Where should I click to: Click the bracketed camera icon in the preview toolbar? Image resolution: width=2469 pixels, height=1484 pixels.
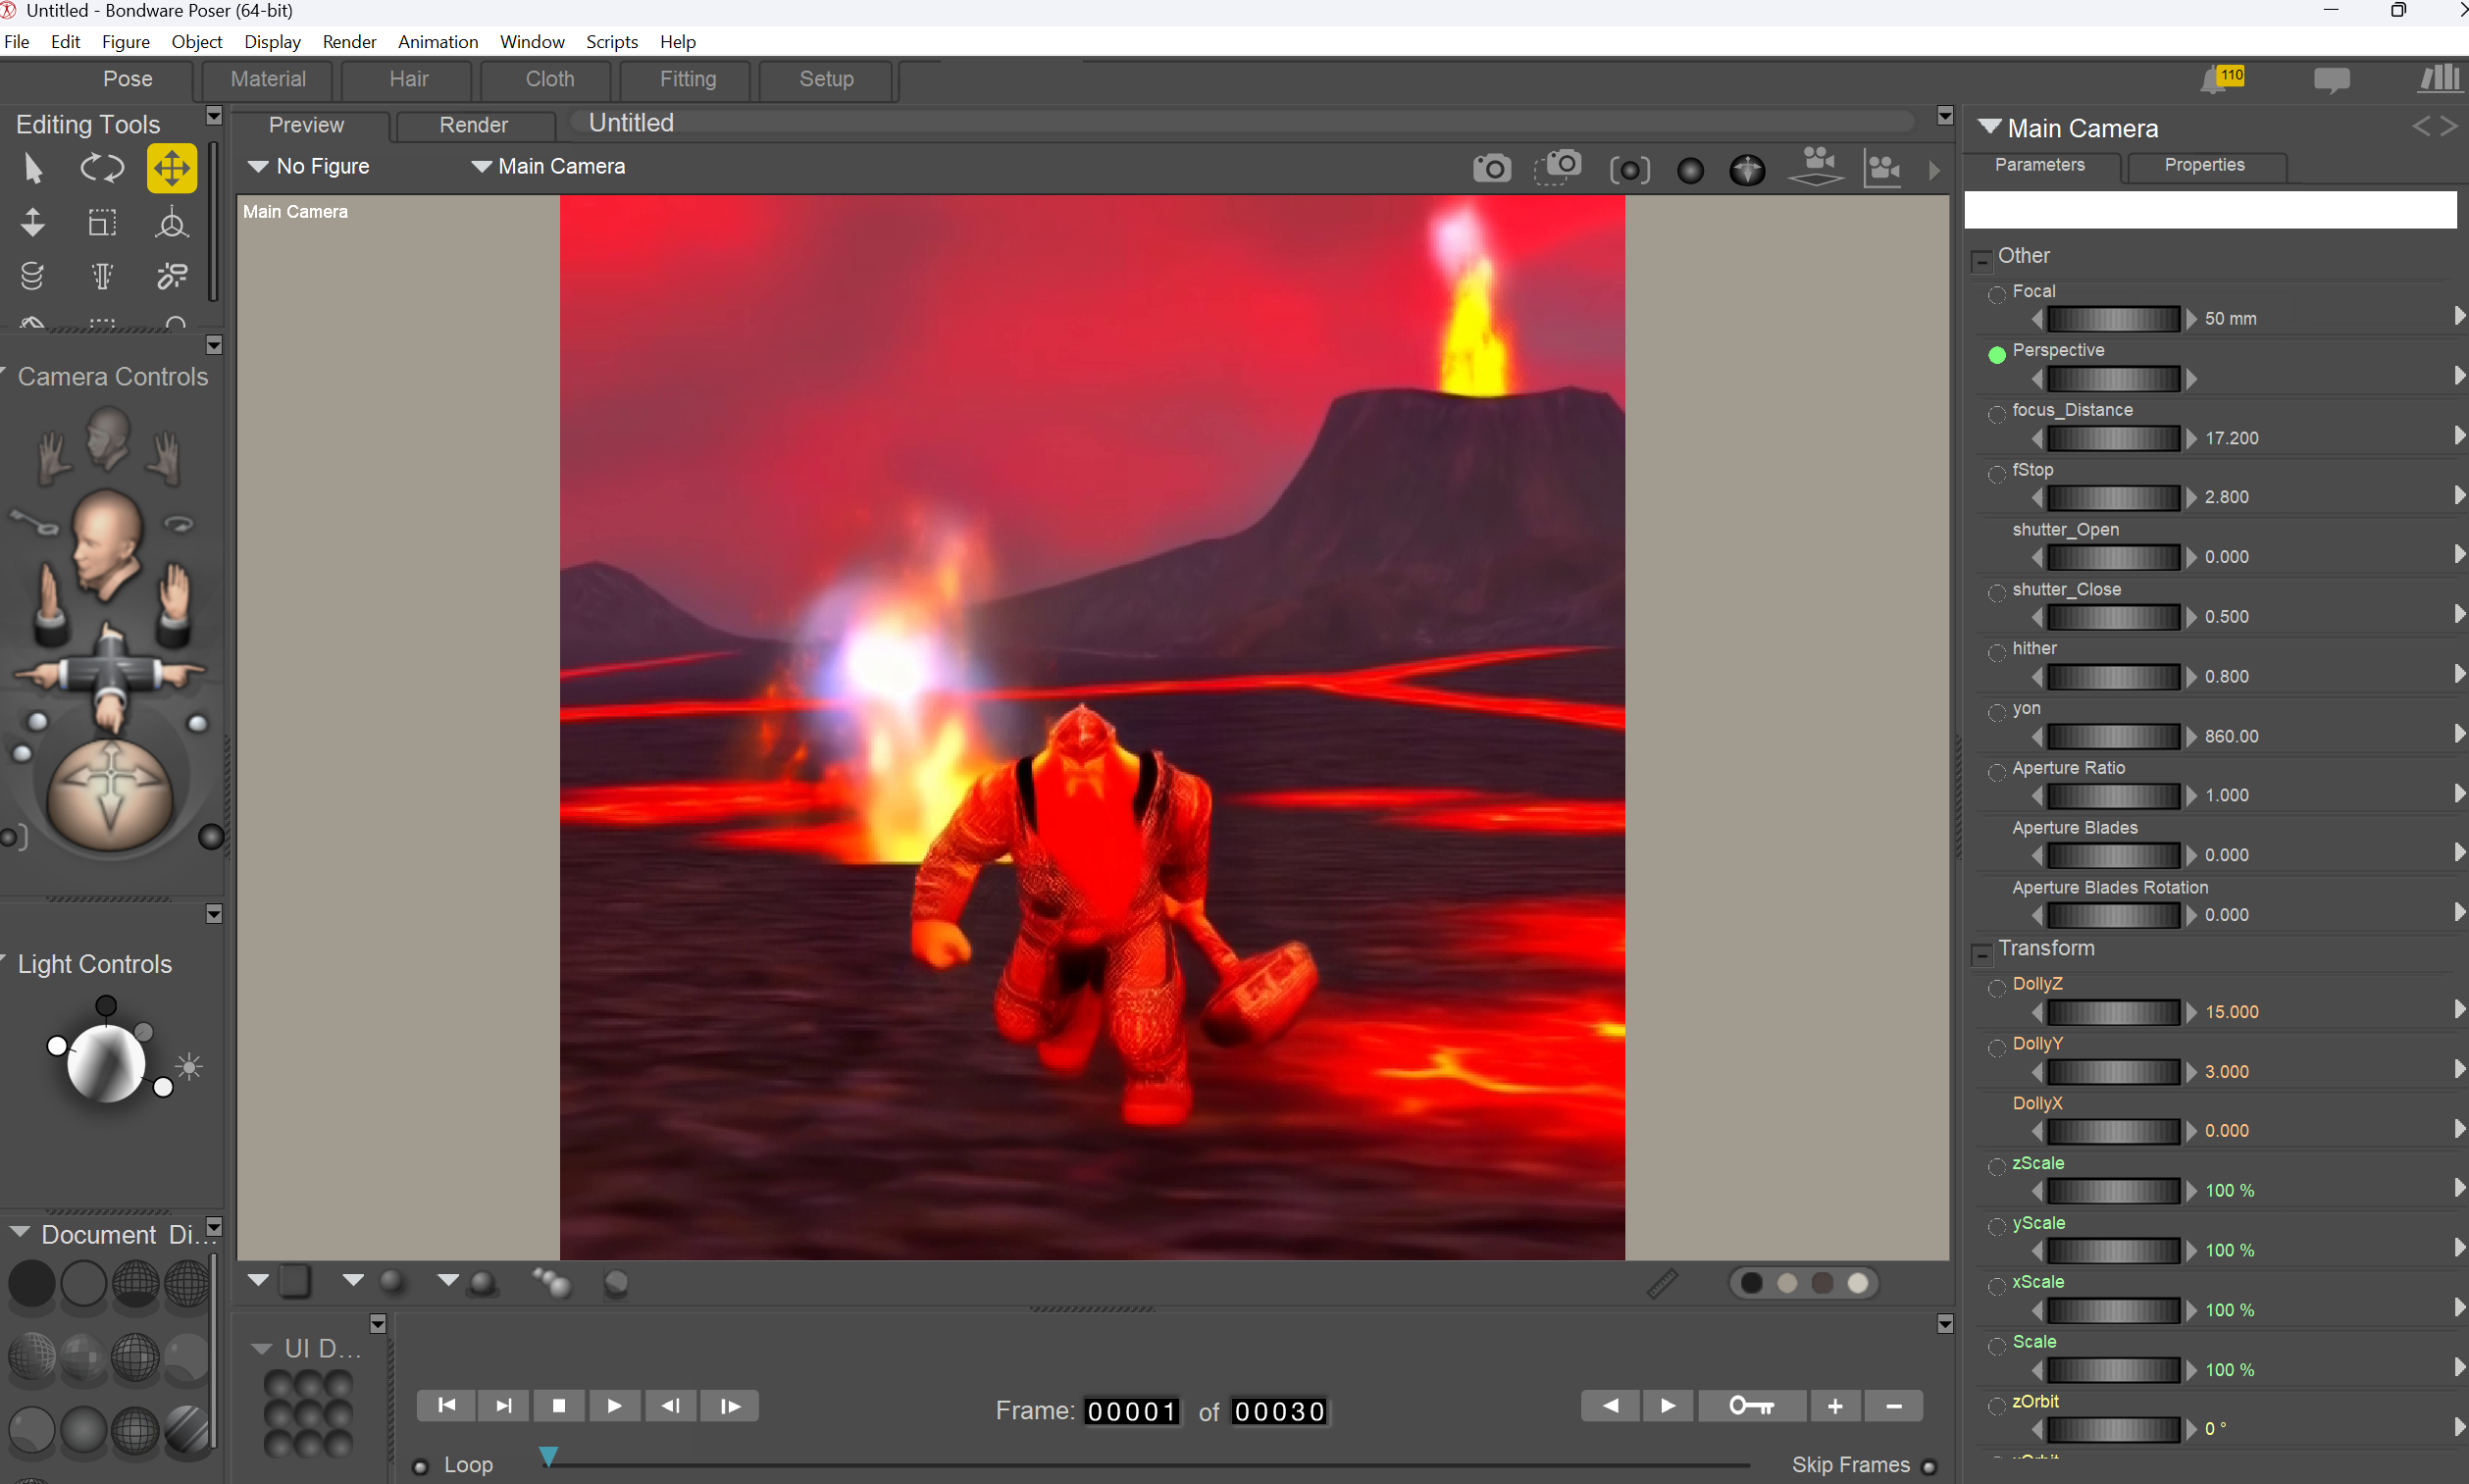point(1630,170)
